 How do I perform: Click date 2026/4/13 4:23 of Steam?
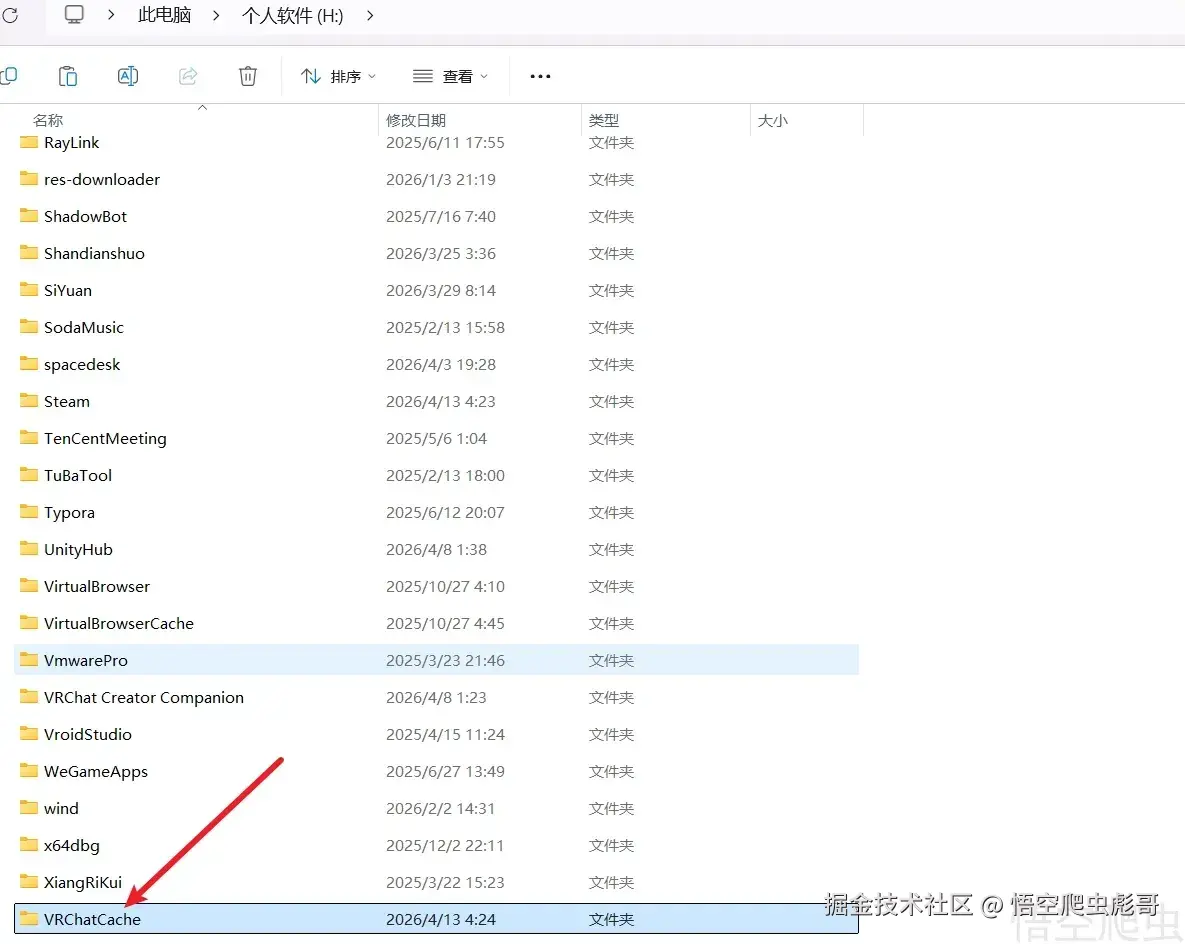441,402
